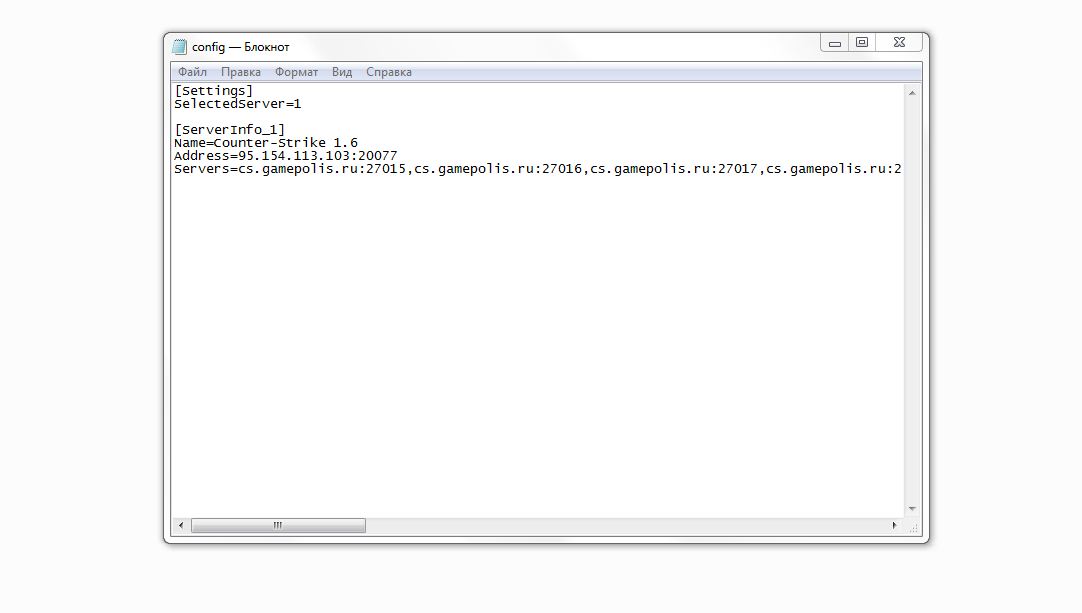Click the Servers=cs.gamepolis.ru:27015 text
This screenshot has width=1082, height=613.
click(290, 168)
